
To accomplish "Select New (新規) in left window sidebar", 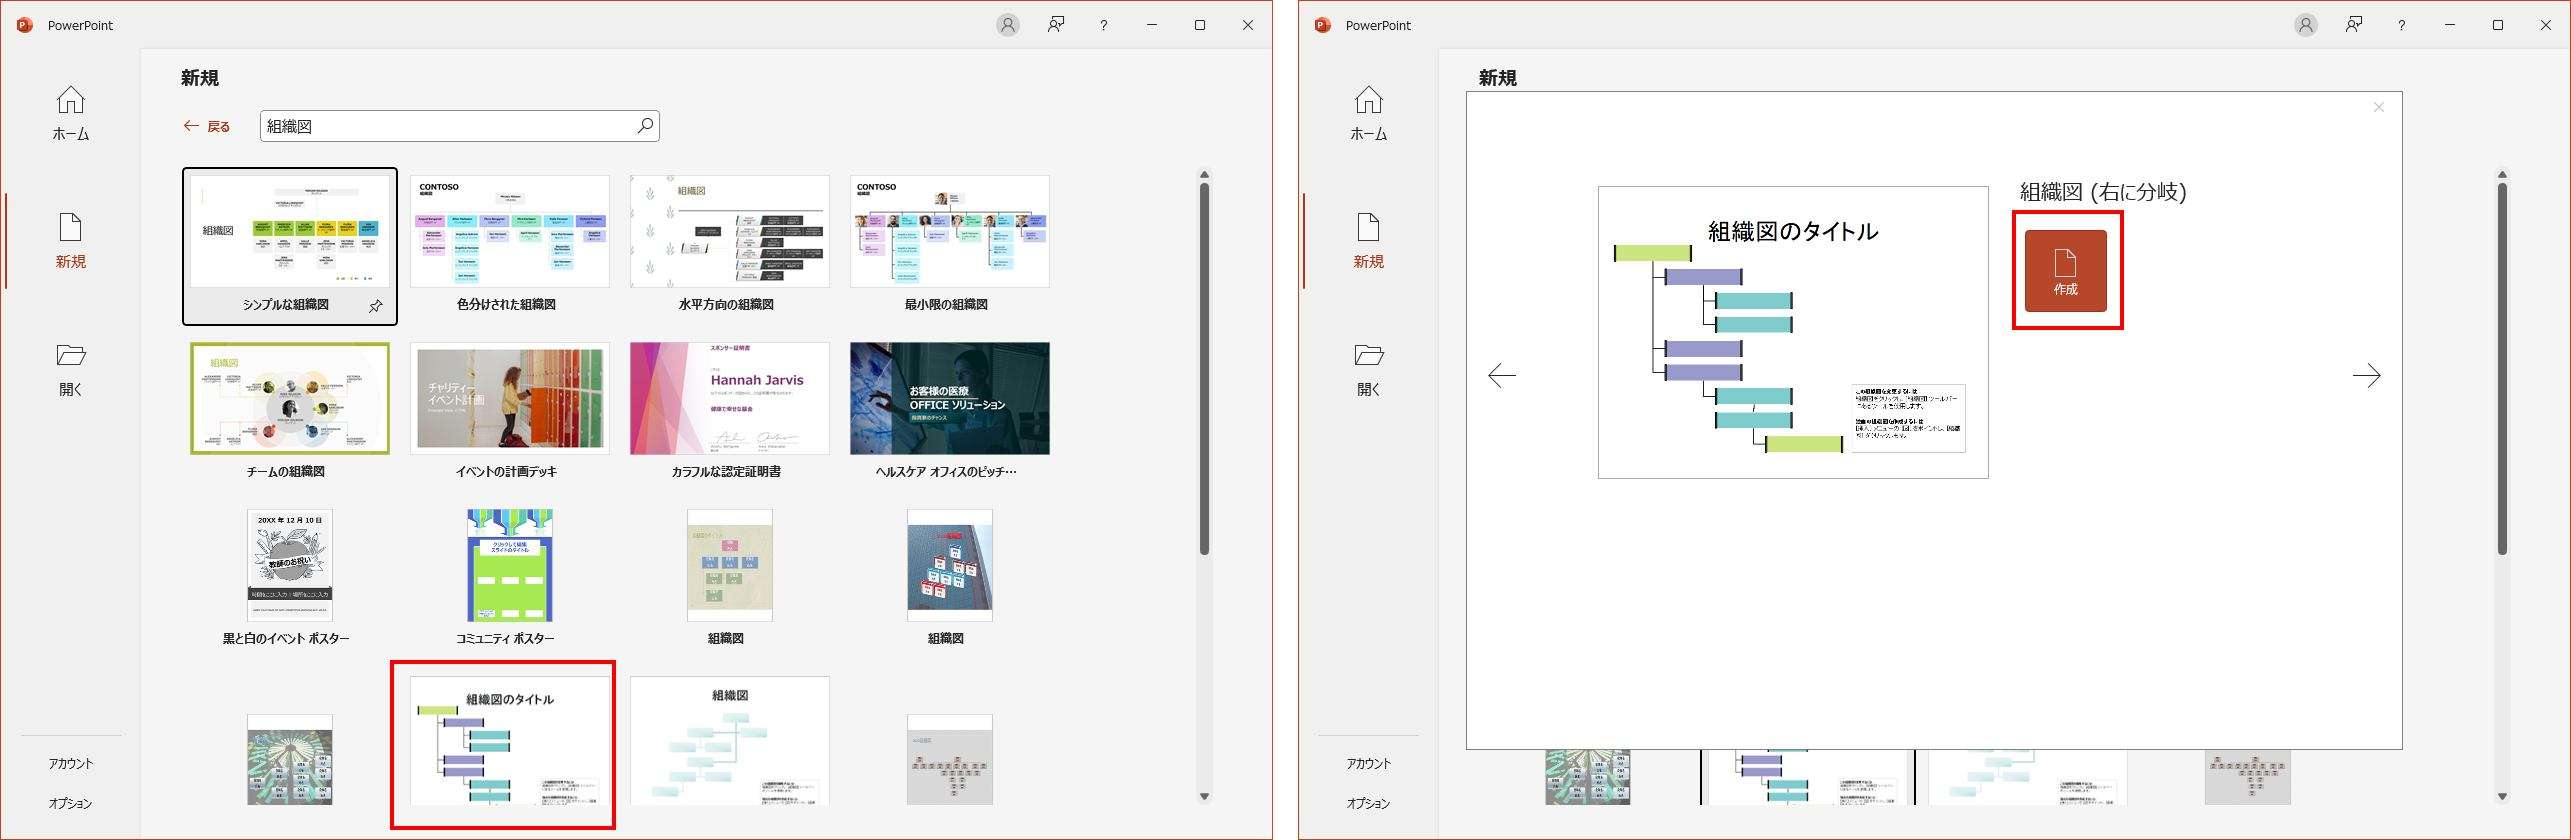I will click(x=70, y=240).
